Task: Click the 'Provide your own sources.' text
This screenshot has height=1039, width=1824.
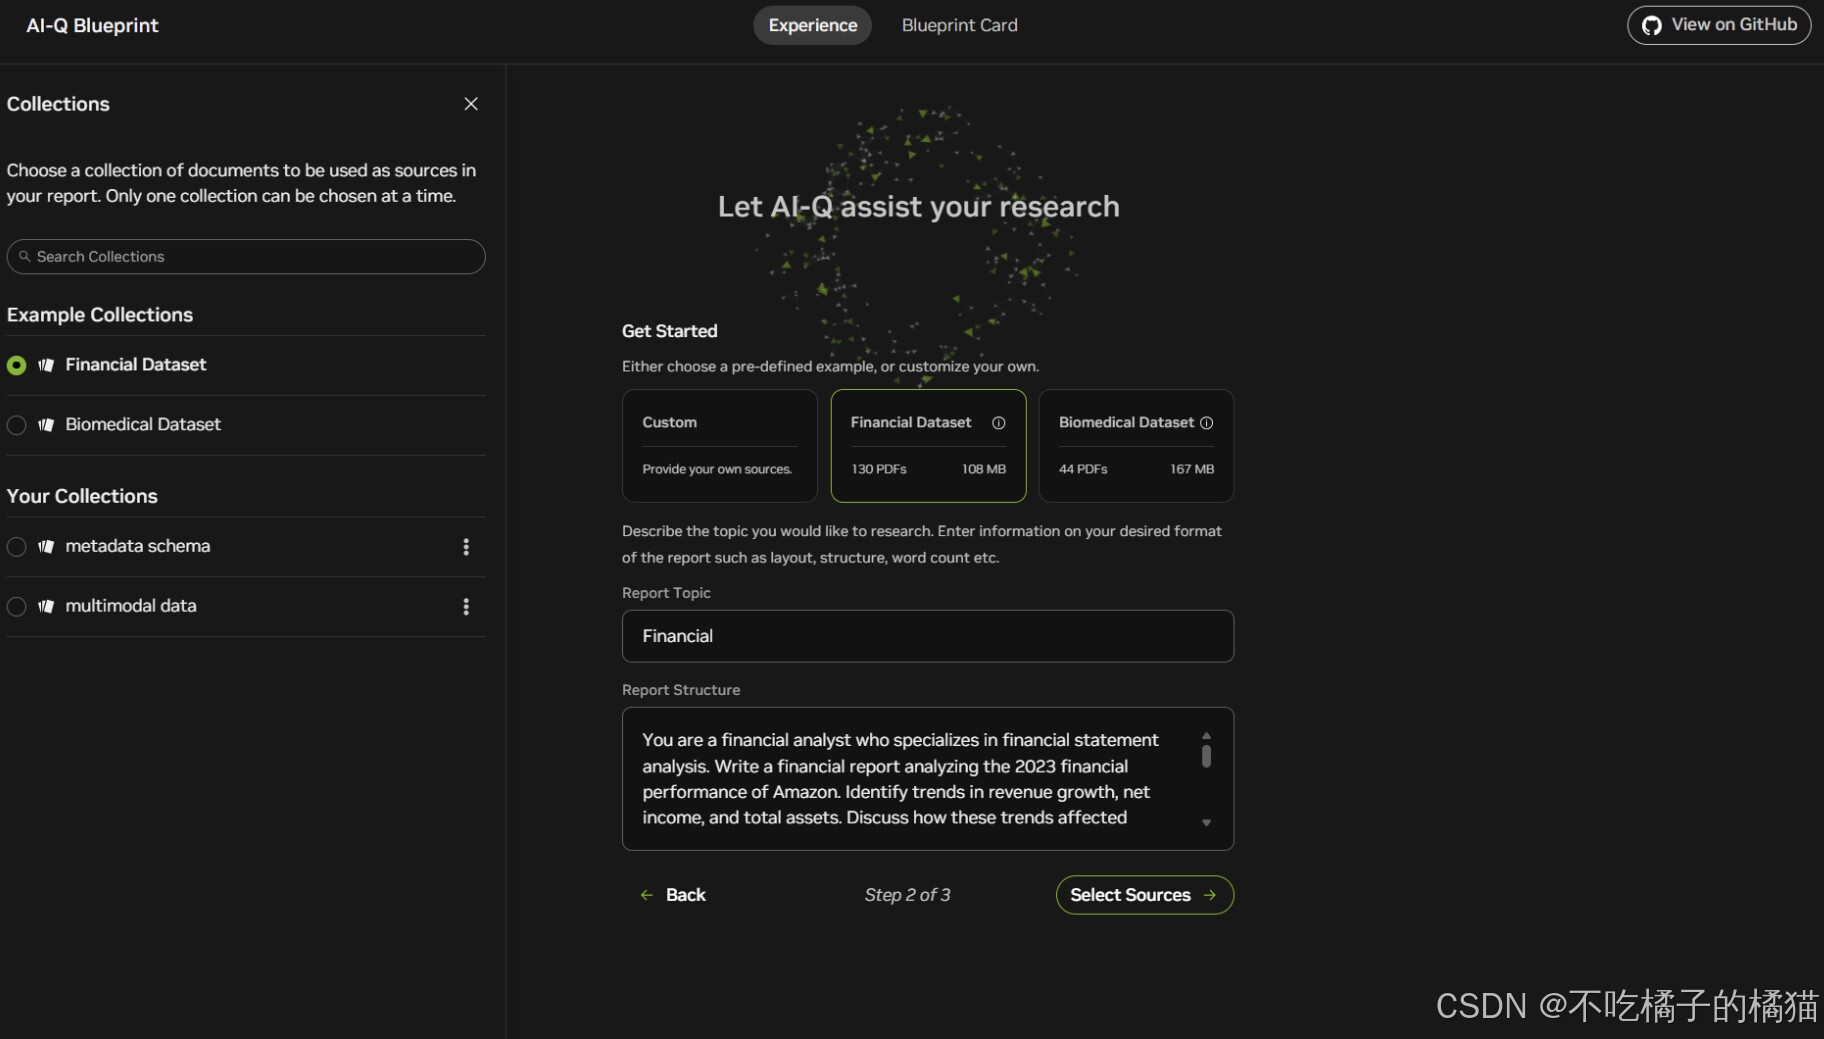Action: 717,469
